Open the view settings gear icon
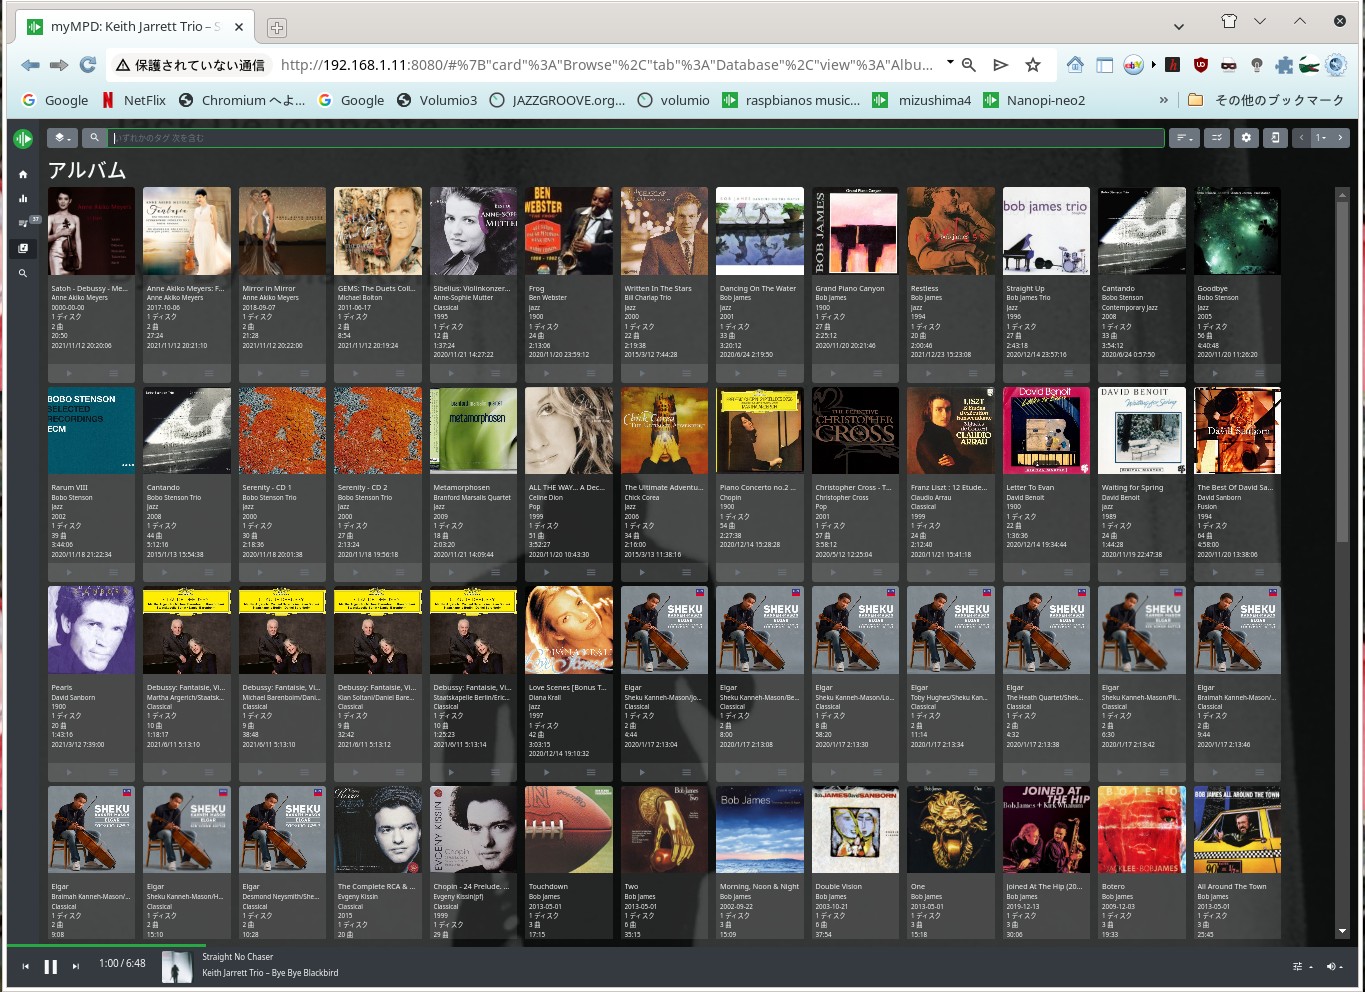The width and height of the screenshot is (1365, 992). (x=1246, y=138)
